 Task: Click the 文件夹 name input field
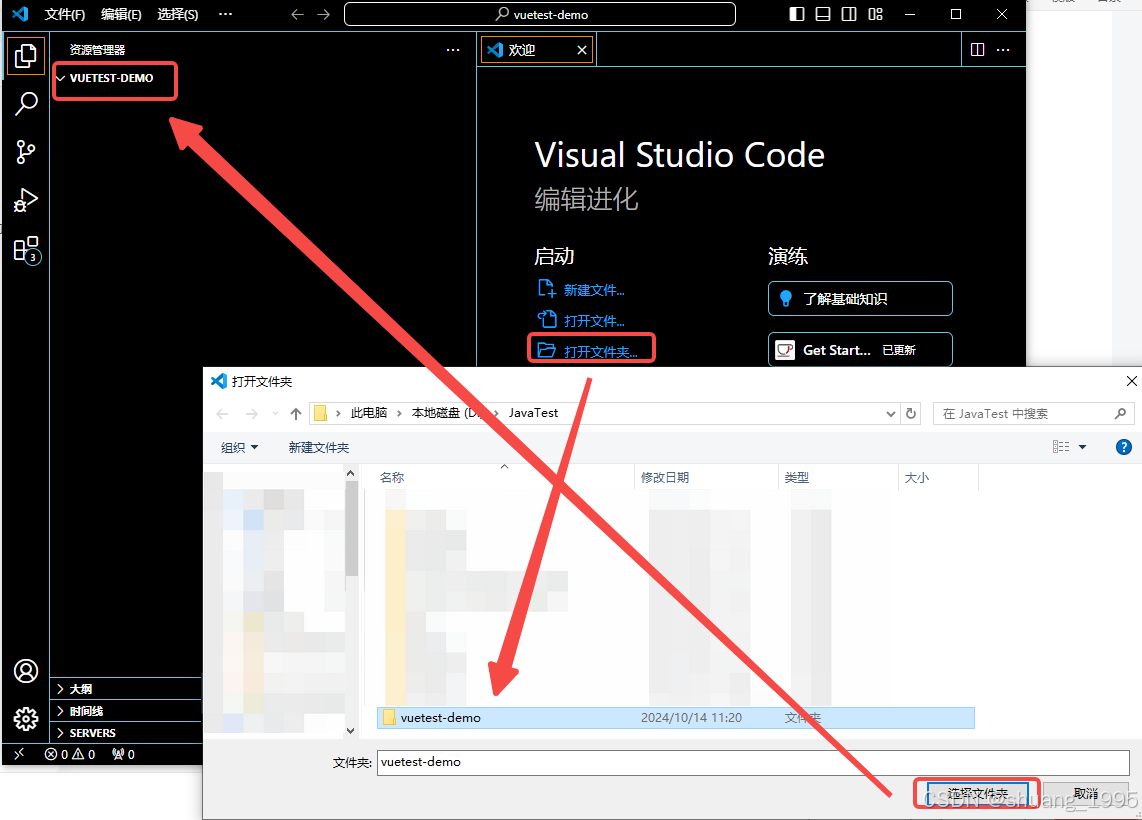tap(753, 762)
